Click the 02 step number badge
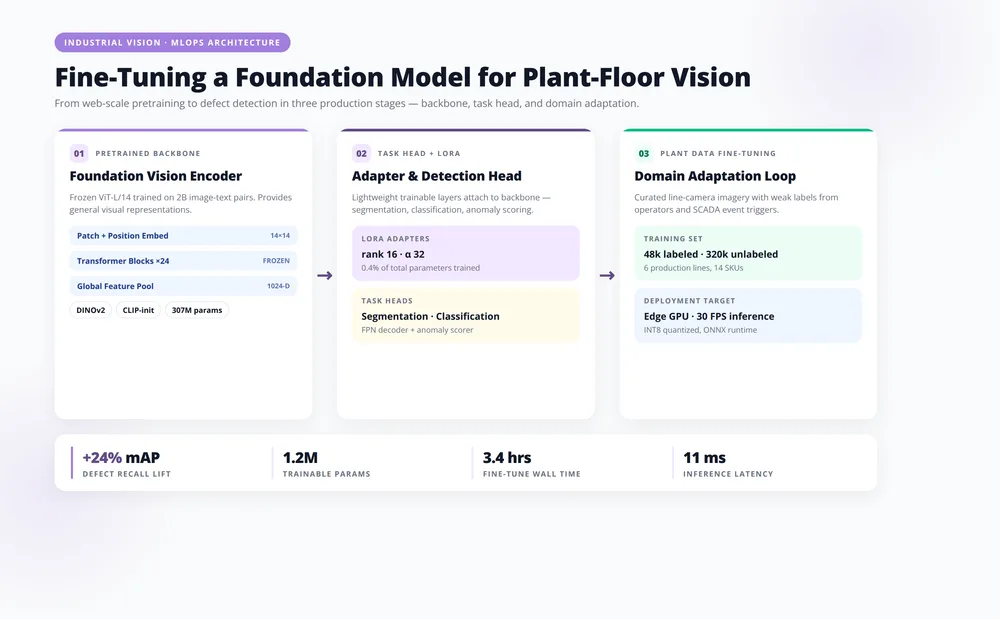Image resolution: width=1000 pixels, height=619 pixels. point(361,154)
